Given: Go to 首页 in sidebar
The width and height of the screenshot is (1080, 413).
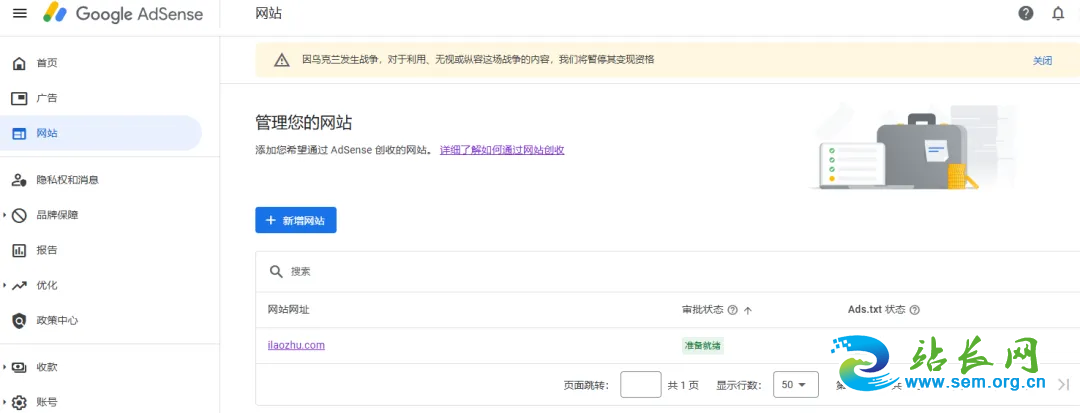Looking at the screenshot, I should click(47, 63).
